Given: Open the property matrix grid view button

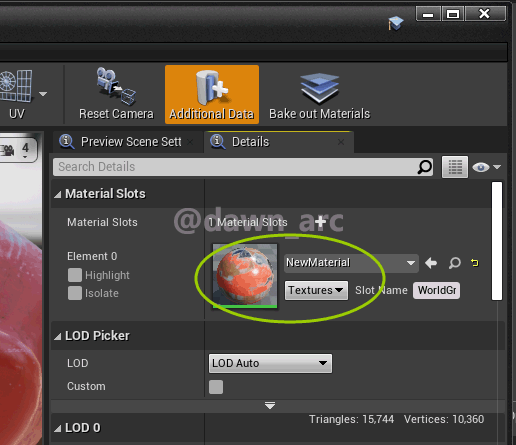Looking at the screenshot, I should 455,167.
